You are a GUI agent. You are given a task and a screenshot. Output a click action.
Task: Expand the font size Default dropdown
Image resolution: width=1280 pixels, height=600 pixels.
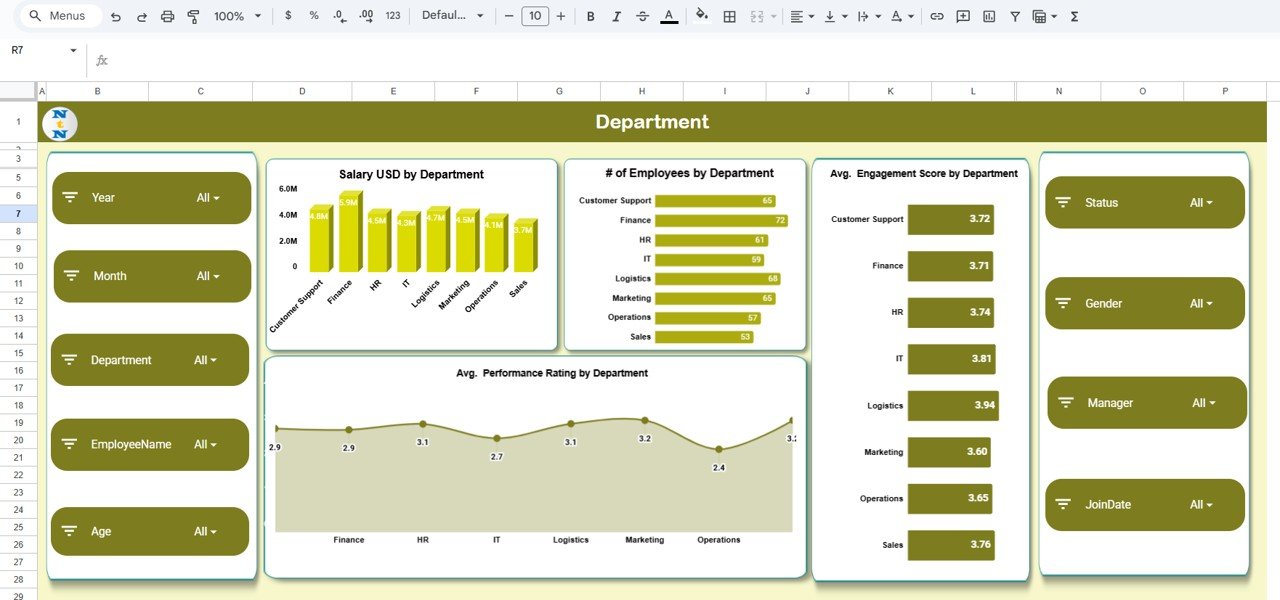(452, 16)
